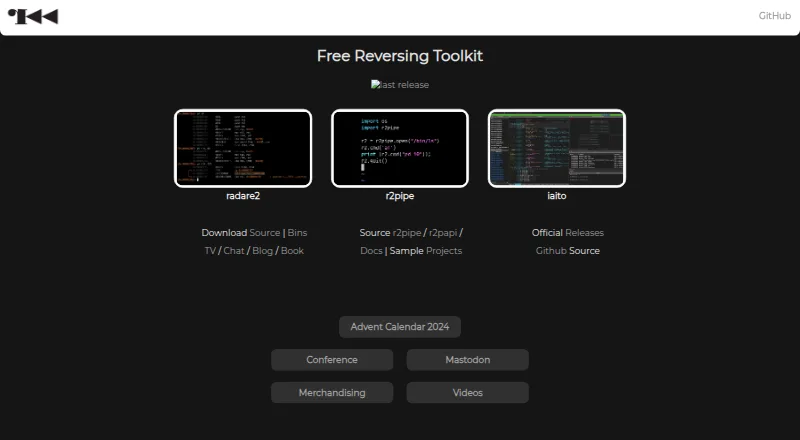Click the radare2 caption text
Viewport: 800px width, 440px height.
tap(243, 196)
